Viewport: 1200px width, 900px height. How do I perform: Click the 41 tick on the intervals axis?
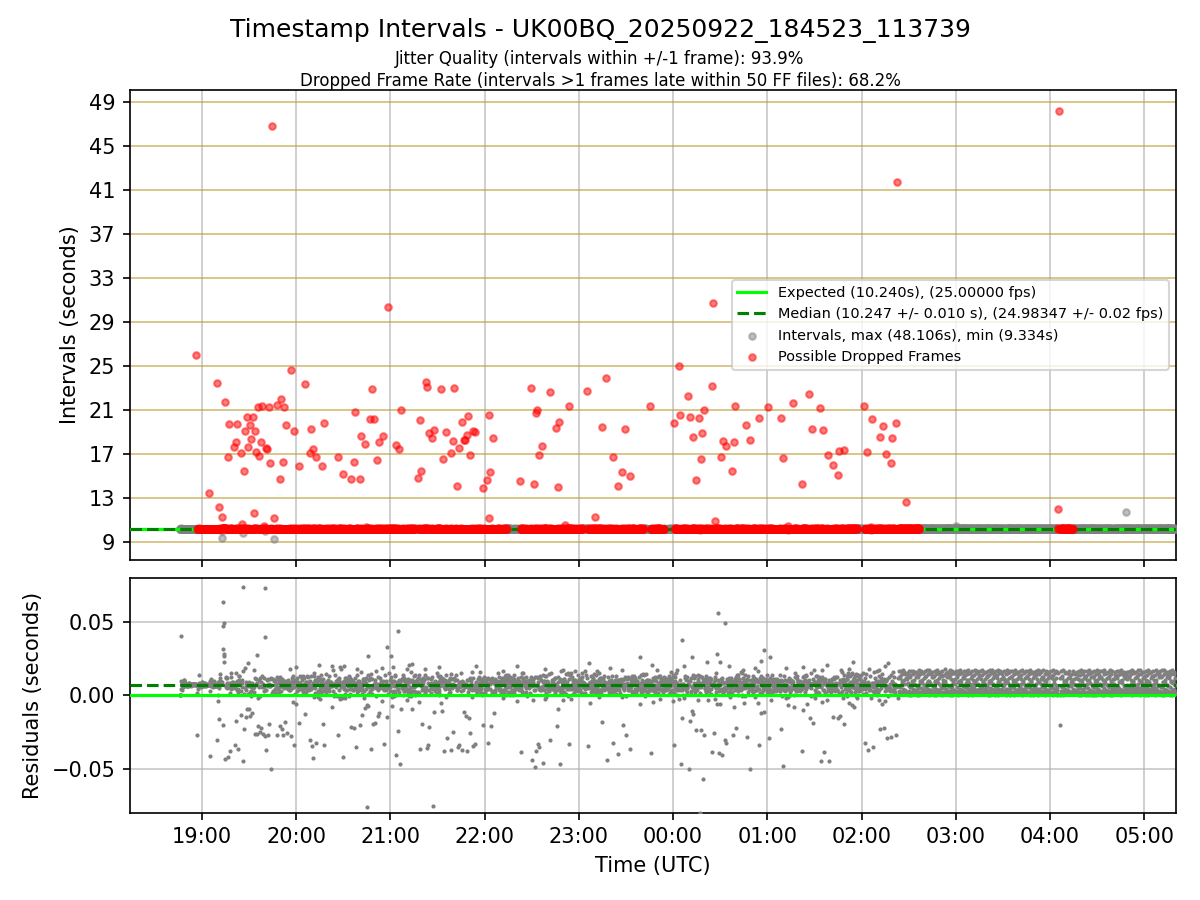pyautogui.click(x=103, y=190)
